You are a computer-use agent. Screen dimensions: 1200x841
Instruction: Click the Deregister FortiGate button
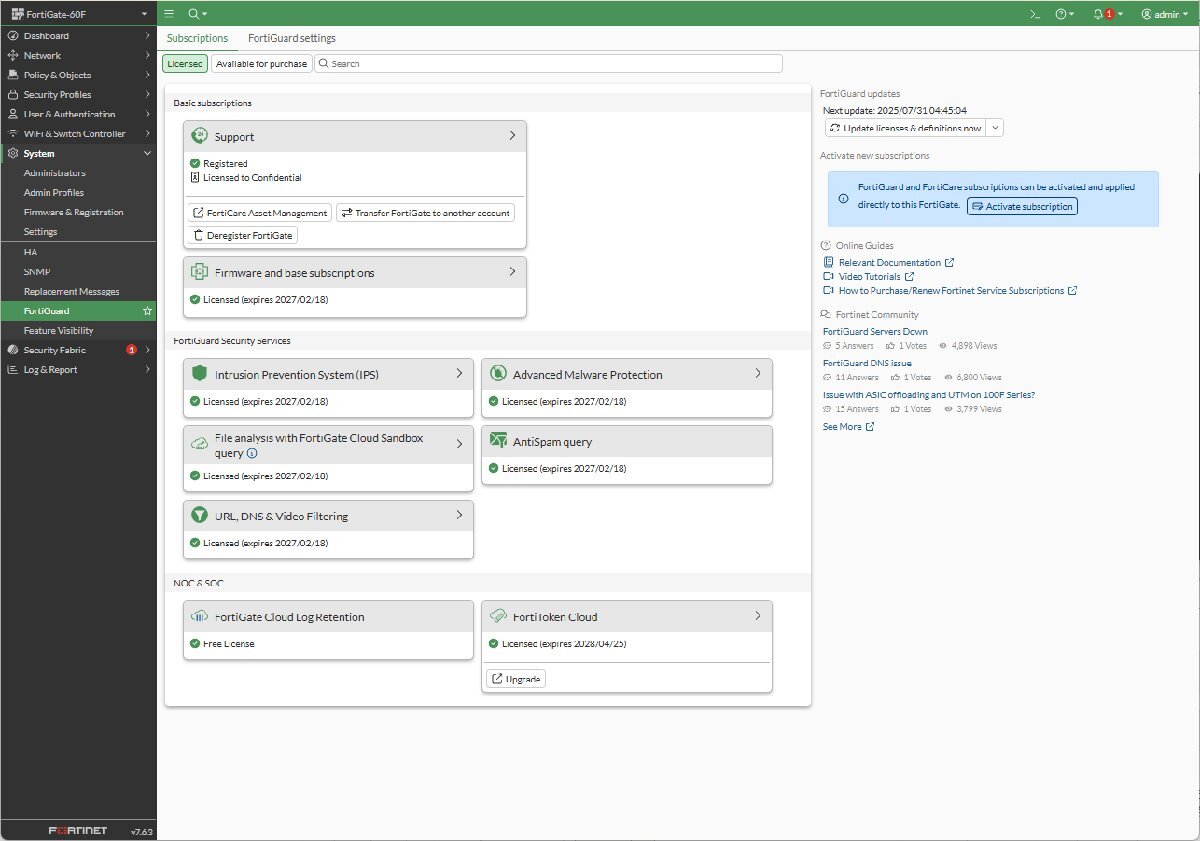pyautogui.click(x=244, y=235)
